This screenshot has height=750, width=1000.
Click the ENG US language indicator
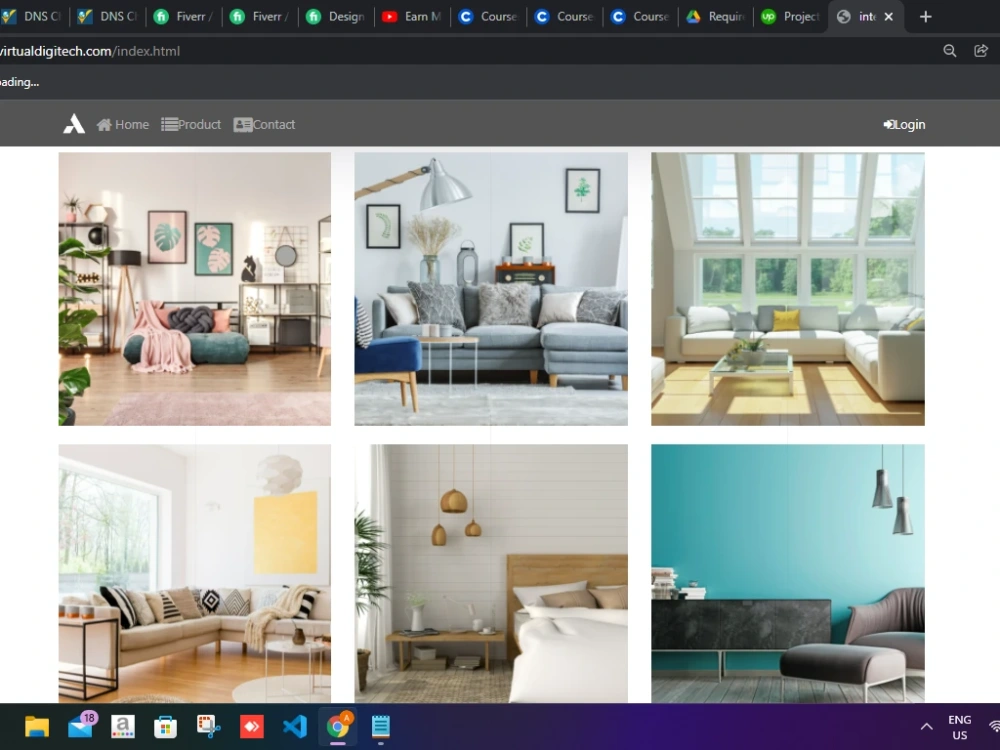[960, 727]
